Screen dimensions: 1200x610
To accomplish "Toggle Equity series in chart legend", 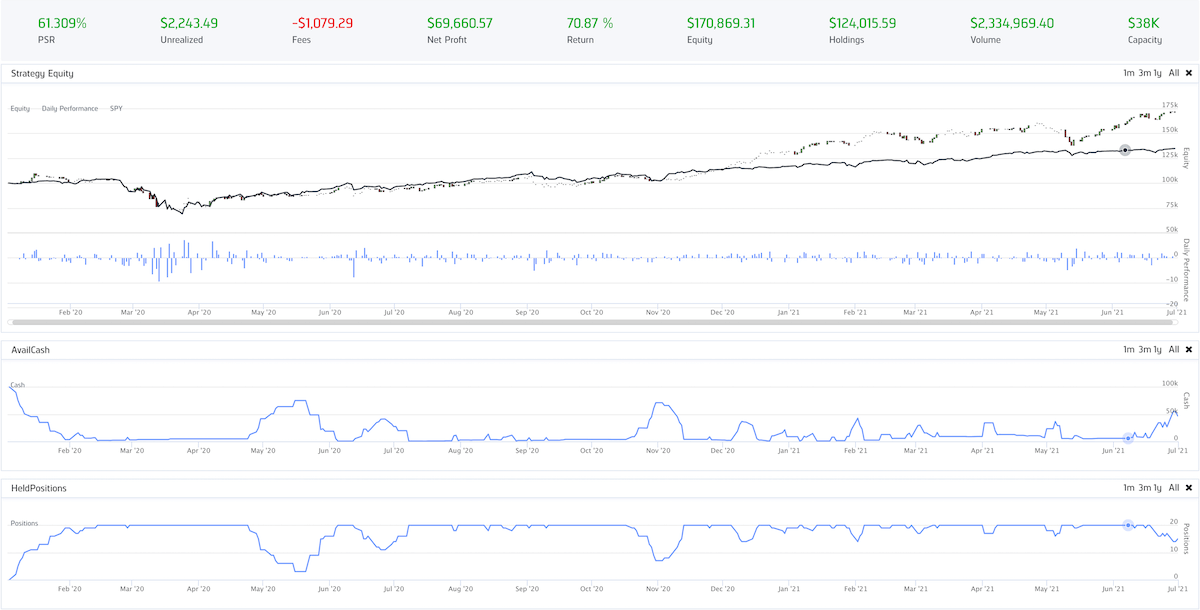I will 20,108.
